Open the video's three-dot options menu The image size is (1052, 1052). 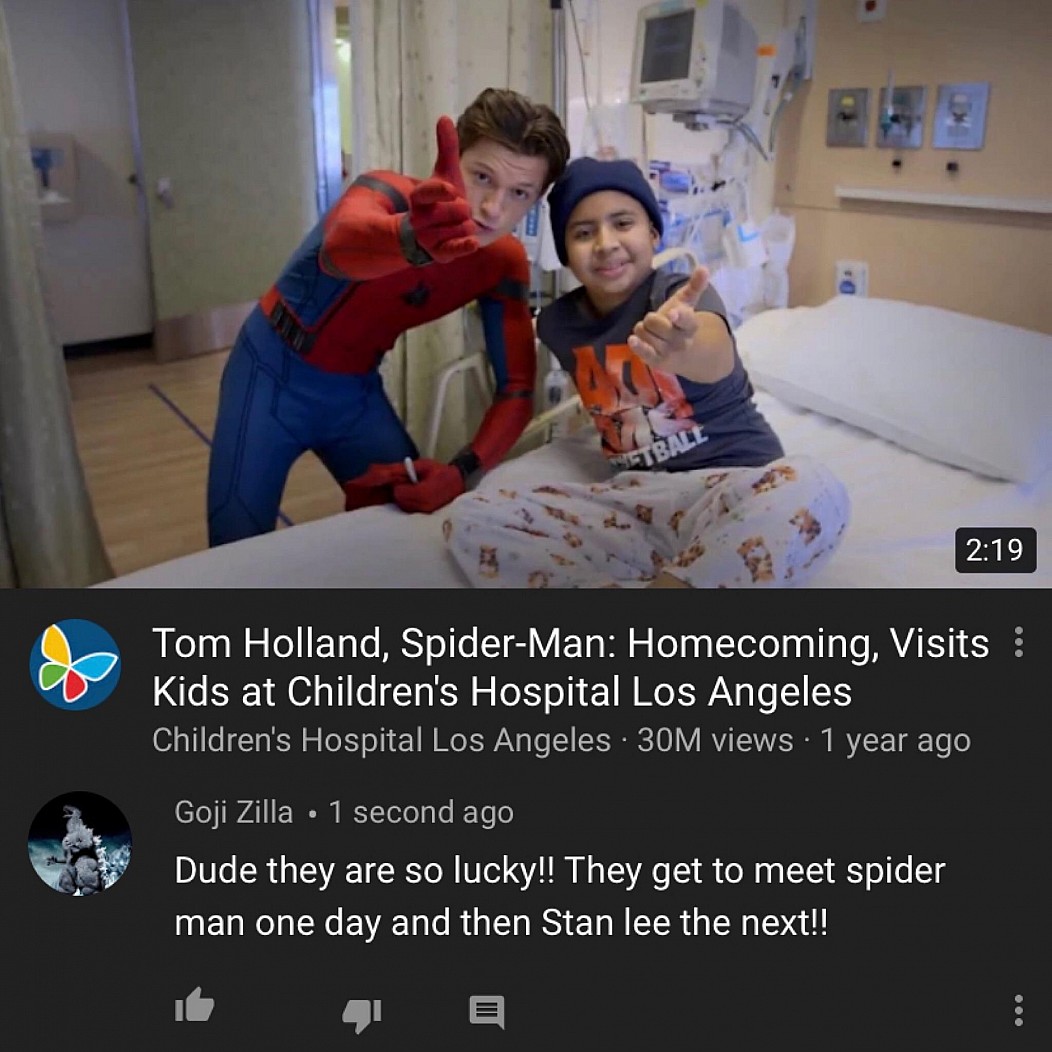coord(1018,642)
